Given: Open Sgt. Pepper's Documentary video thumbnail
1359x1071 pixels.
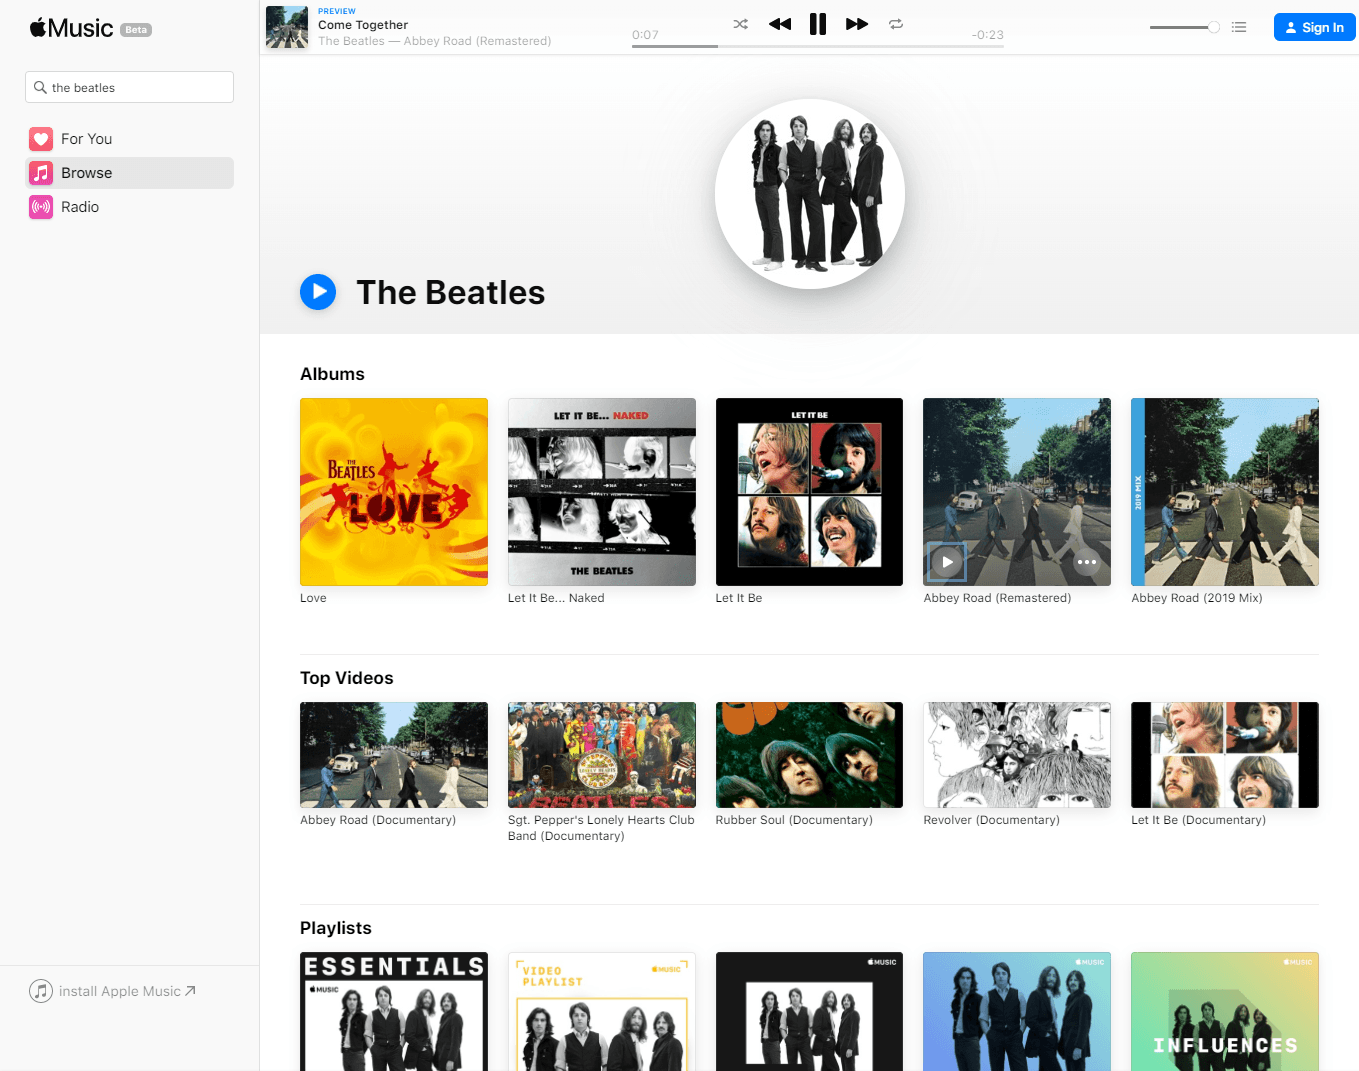Looking at the screenshot, I should click(x=602, y=755).
